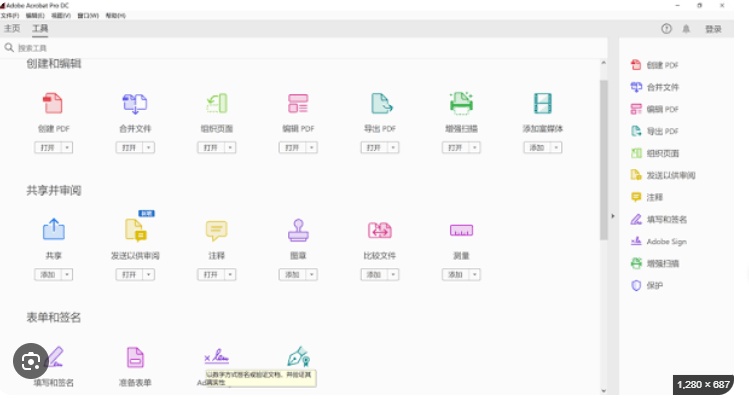Click the 添加富媒体 film icon
Image resolution: width=749 pixels, height=399 pixels.
coord(543,103)
